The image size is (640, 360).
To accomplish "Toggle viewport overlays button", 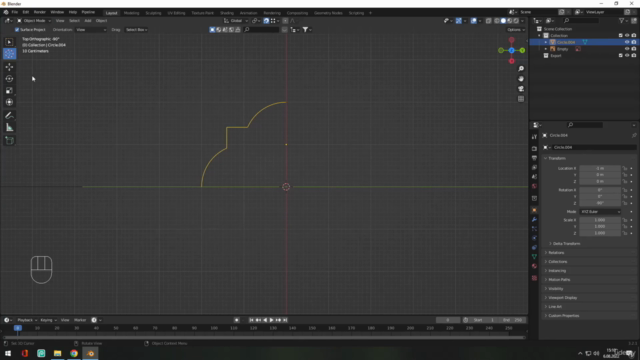I will 473,21.
